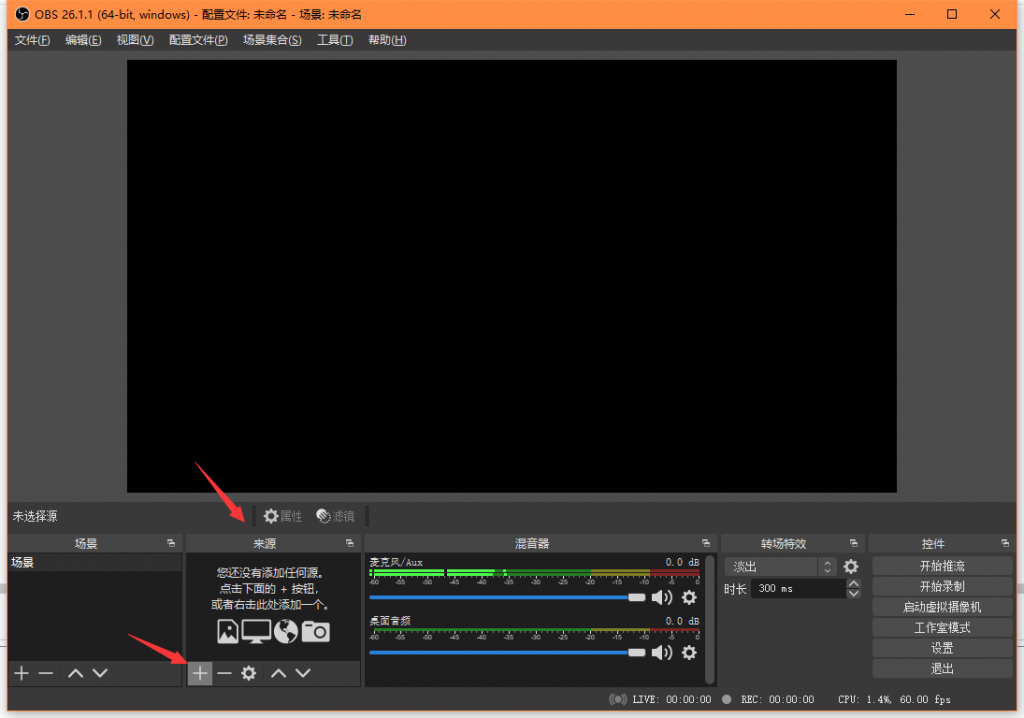
Task: Click the display capture monitor icon
Action: tap(256, 631)
